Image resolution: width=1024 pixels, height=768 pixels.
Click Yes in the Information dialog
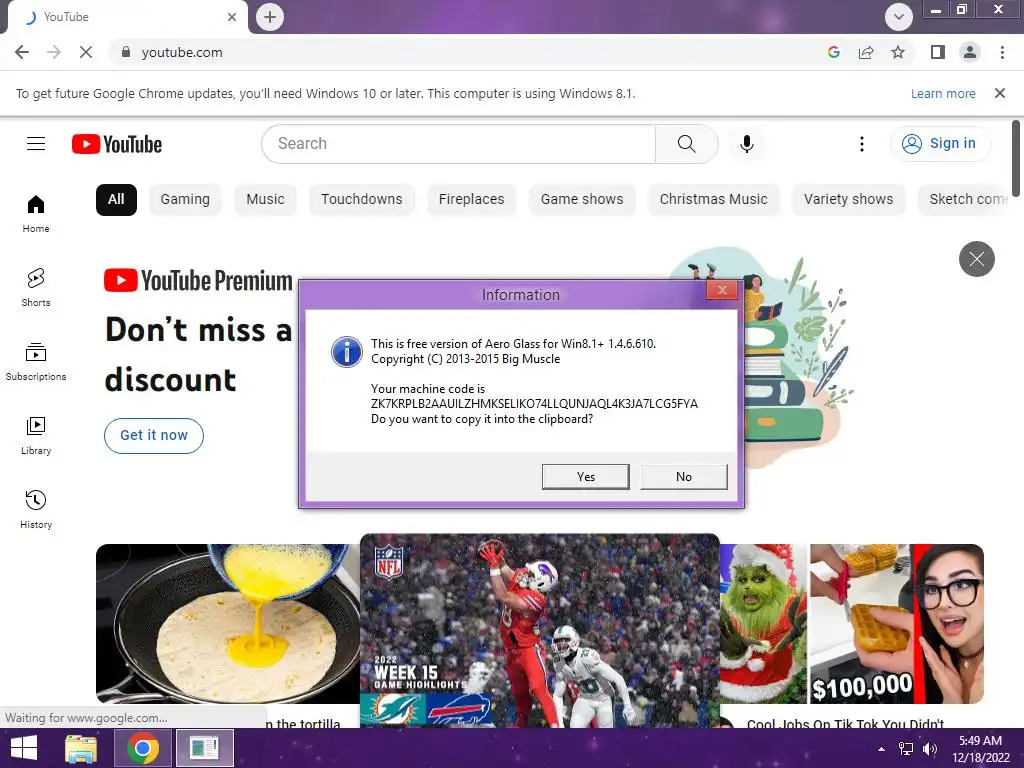[x=586, y=477]
